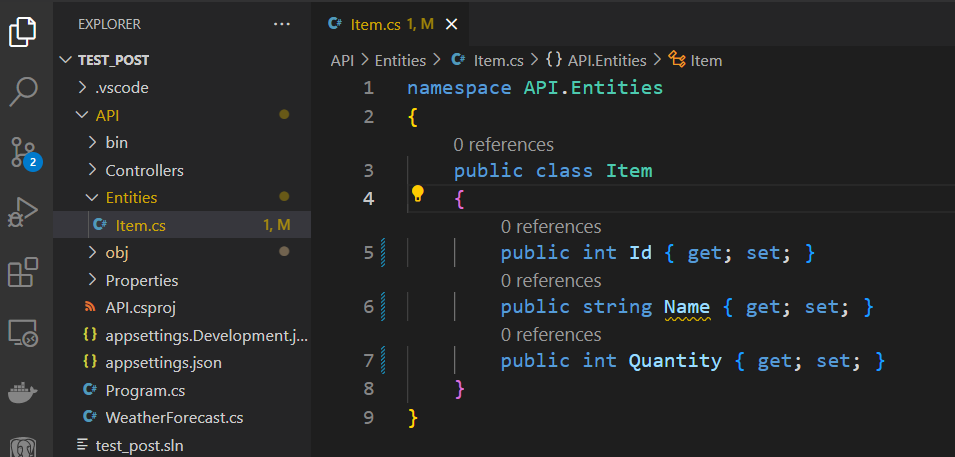This screenshot has height=457, width=955.
Task: Click the C# icon in Item.cs tab
Action: click(x=334, y=24)
